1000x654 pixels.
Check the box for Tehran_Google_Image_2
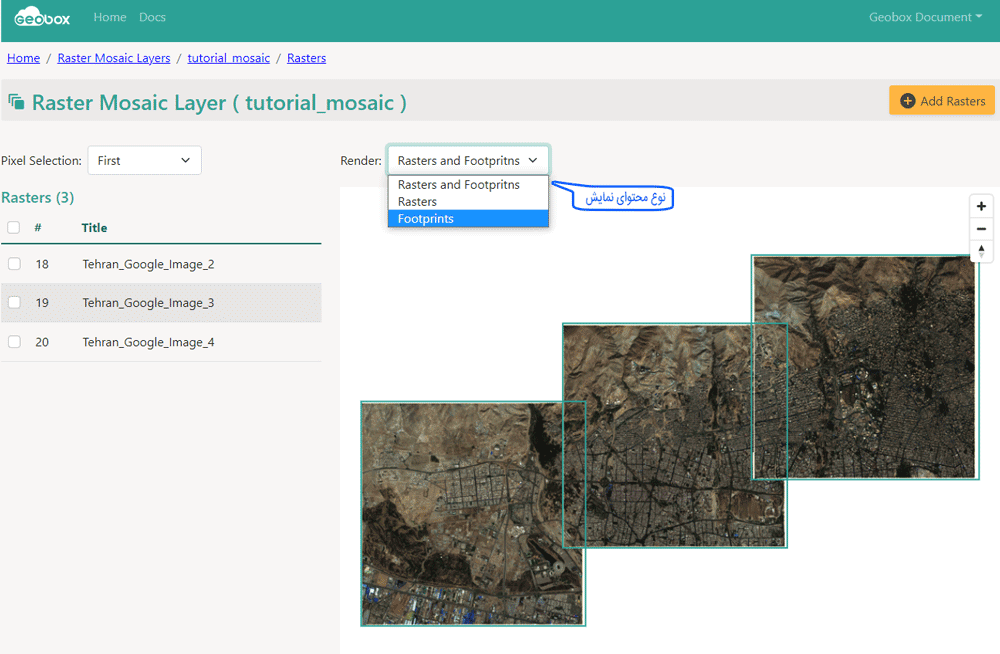14,264
